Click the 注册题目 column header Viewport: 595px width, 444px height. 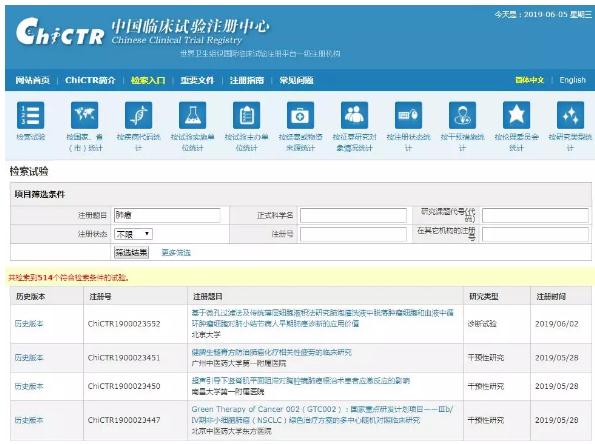coord(208,296)
